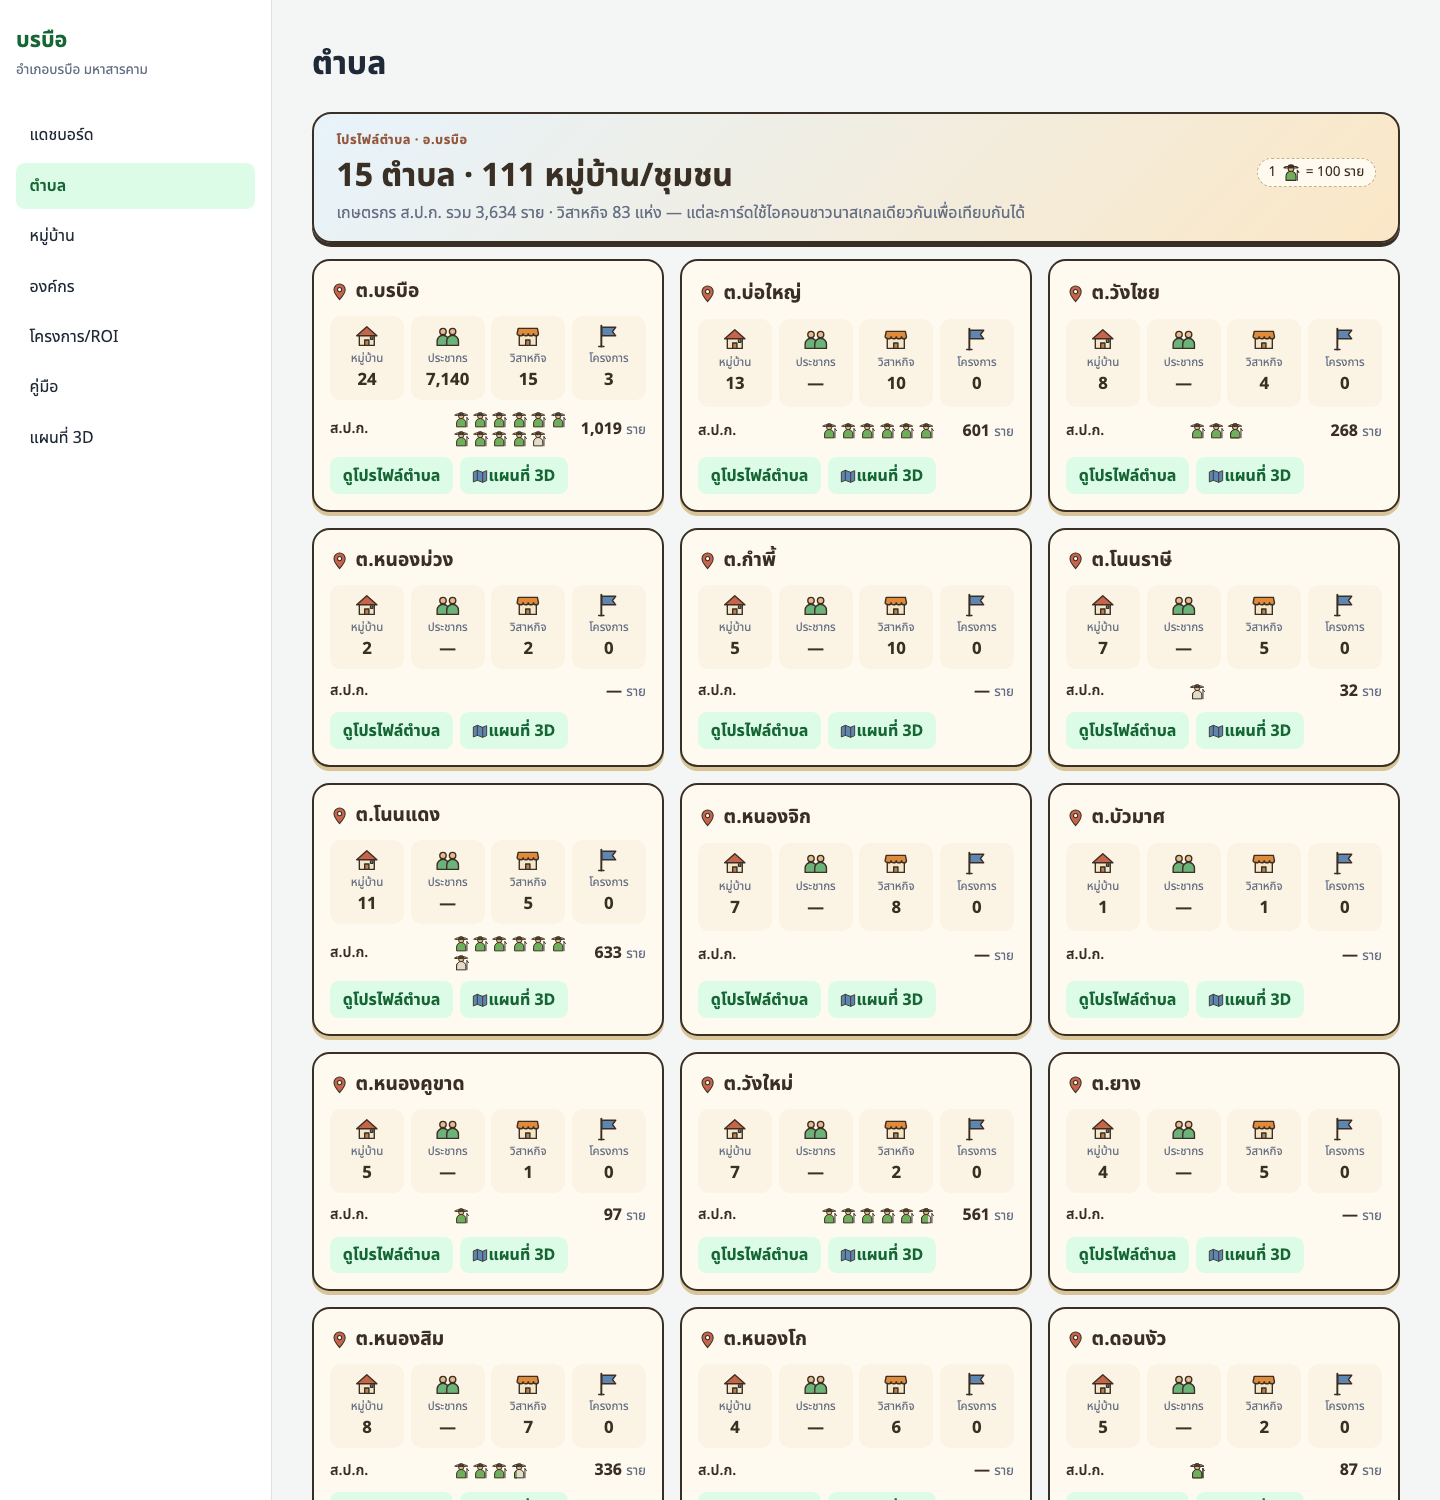Open แผนที่ 3D for ต.กำพี้

tap(882, 730)
